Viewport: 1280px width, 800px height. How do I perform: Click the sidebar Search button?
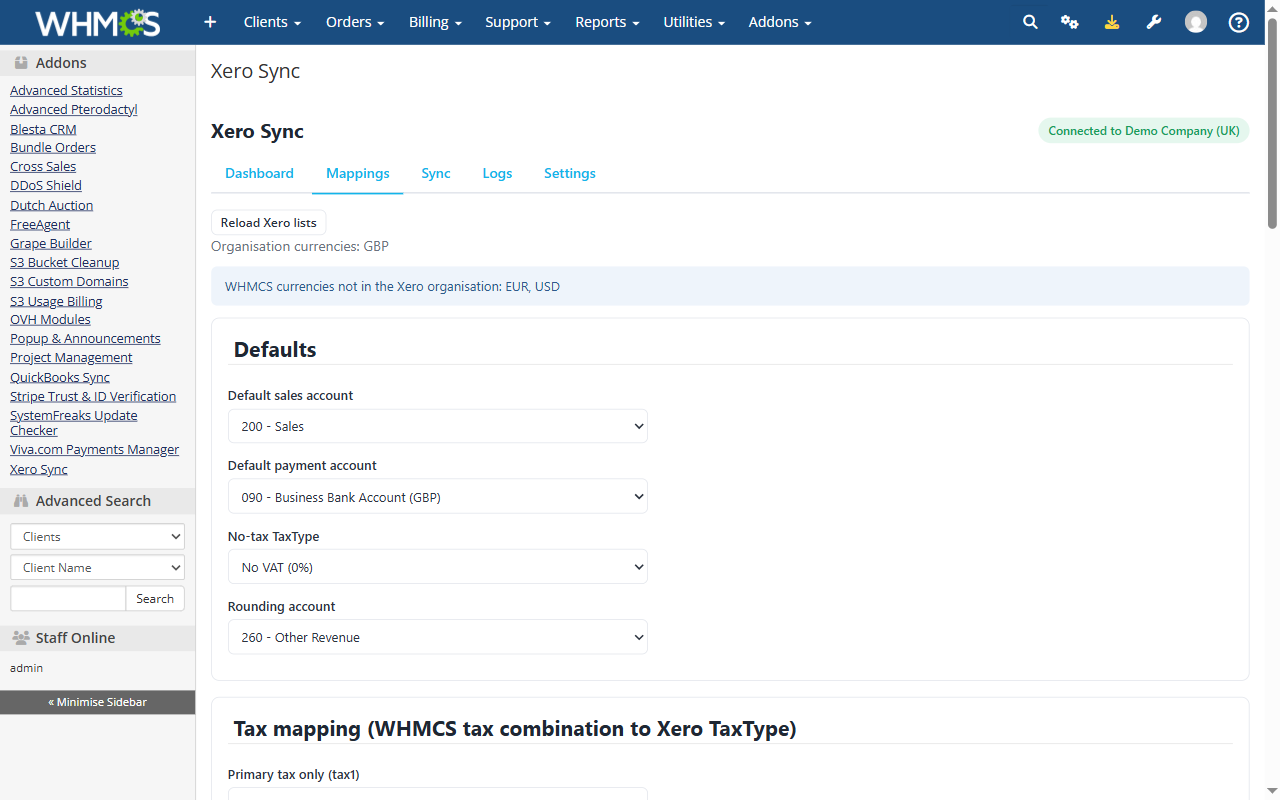[155, 599]
